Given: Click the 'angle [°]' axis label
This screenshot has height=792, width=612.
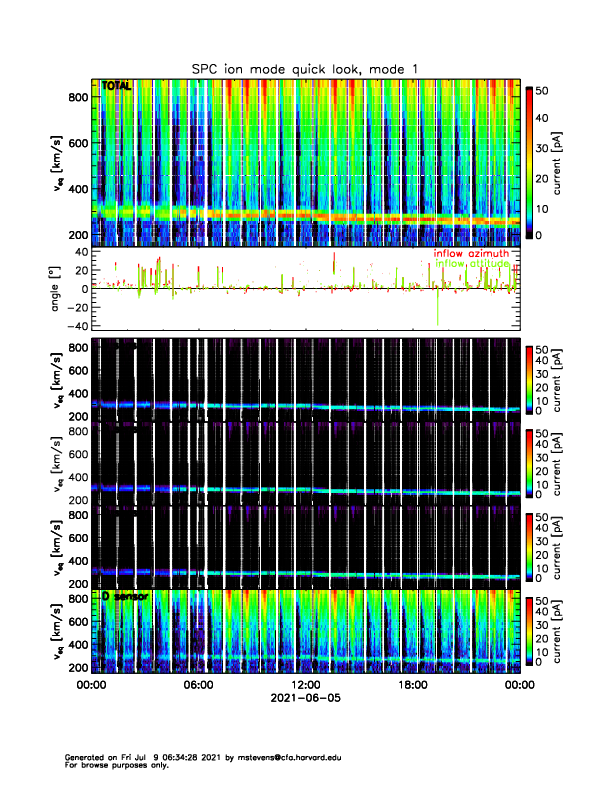Looking at the screenshot, I should (x=56, y=290).
